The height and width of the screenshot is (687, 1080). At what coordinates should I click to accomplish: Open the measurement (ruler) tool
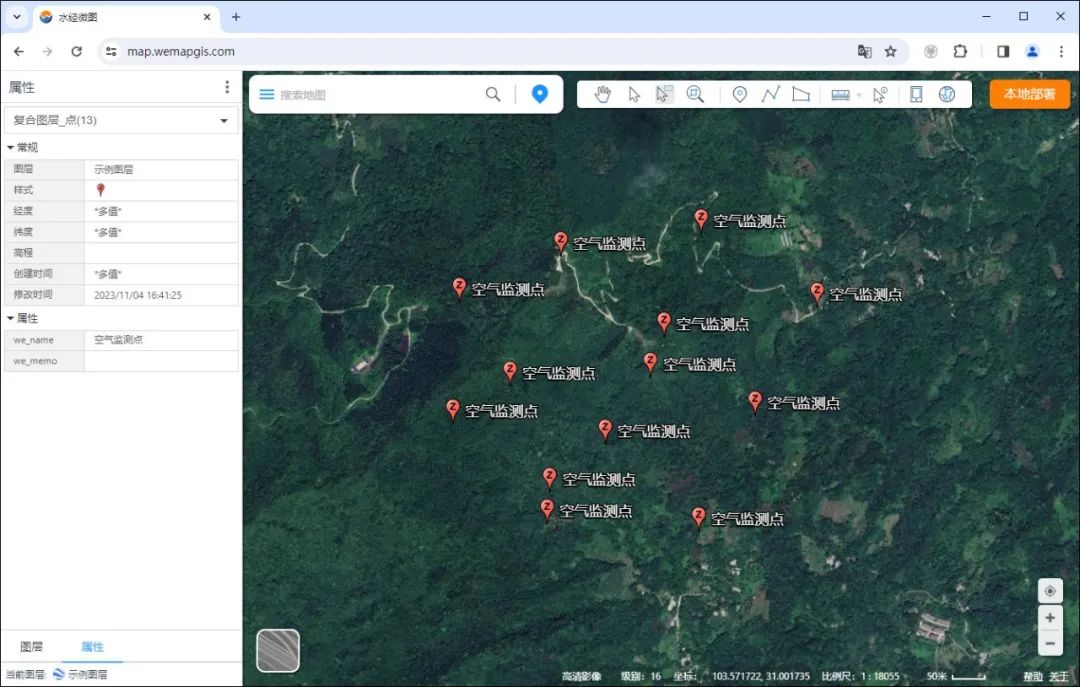pyautogui.click(x=840, y=94)
